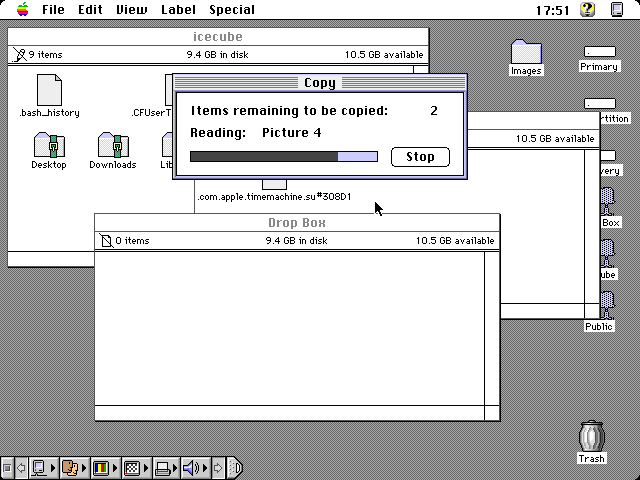Click 'Items remaining to be copied:' label
The width and height of the screenshot is (640, 480).
289,111
